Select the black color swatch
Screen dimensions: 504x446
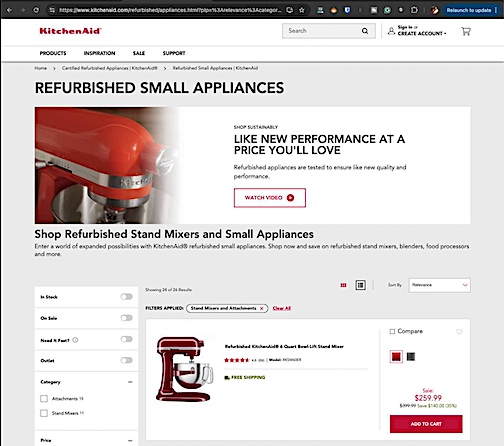coord(411,357)
